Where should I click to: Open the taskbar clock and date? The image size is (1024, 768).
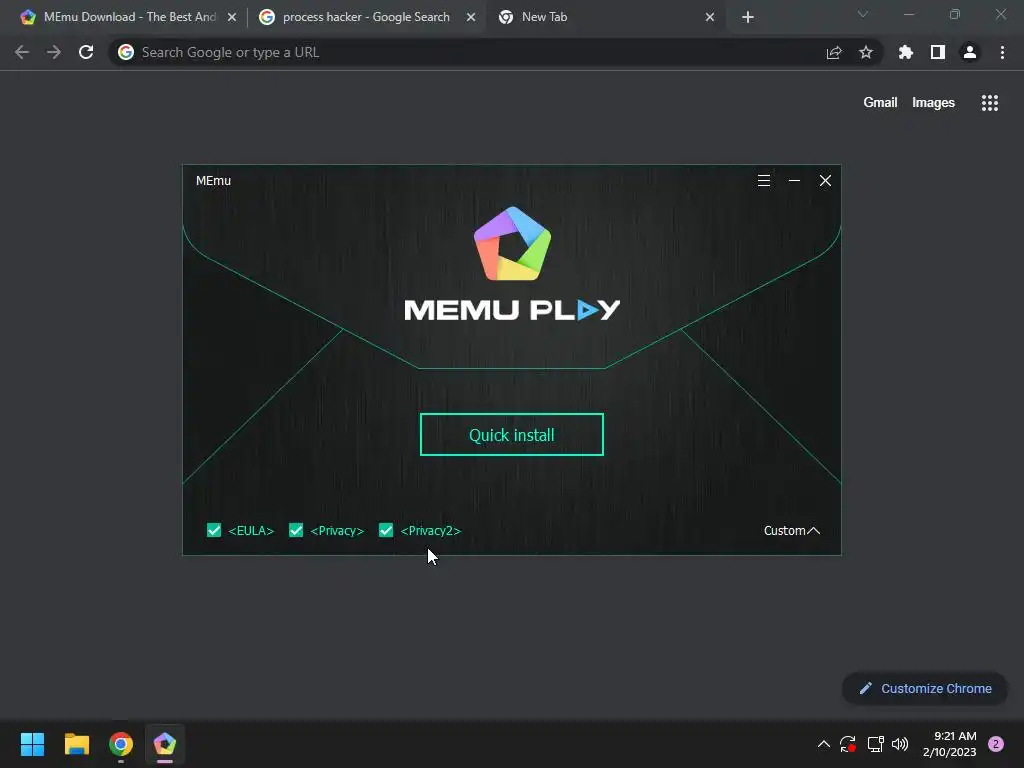pyautogui.click(x=949, y=744)
